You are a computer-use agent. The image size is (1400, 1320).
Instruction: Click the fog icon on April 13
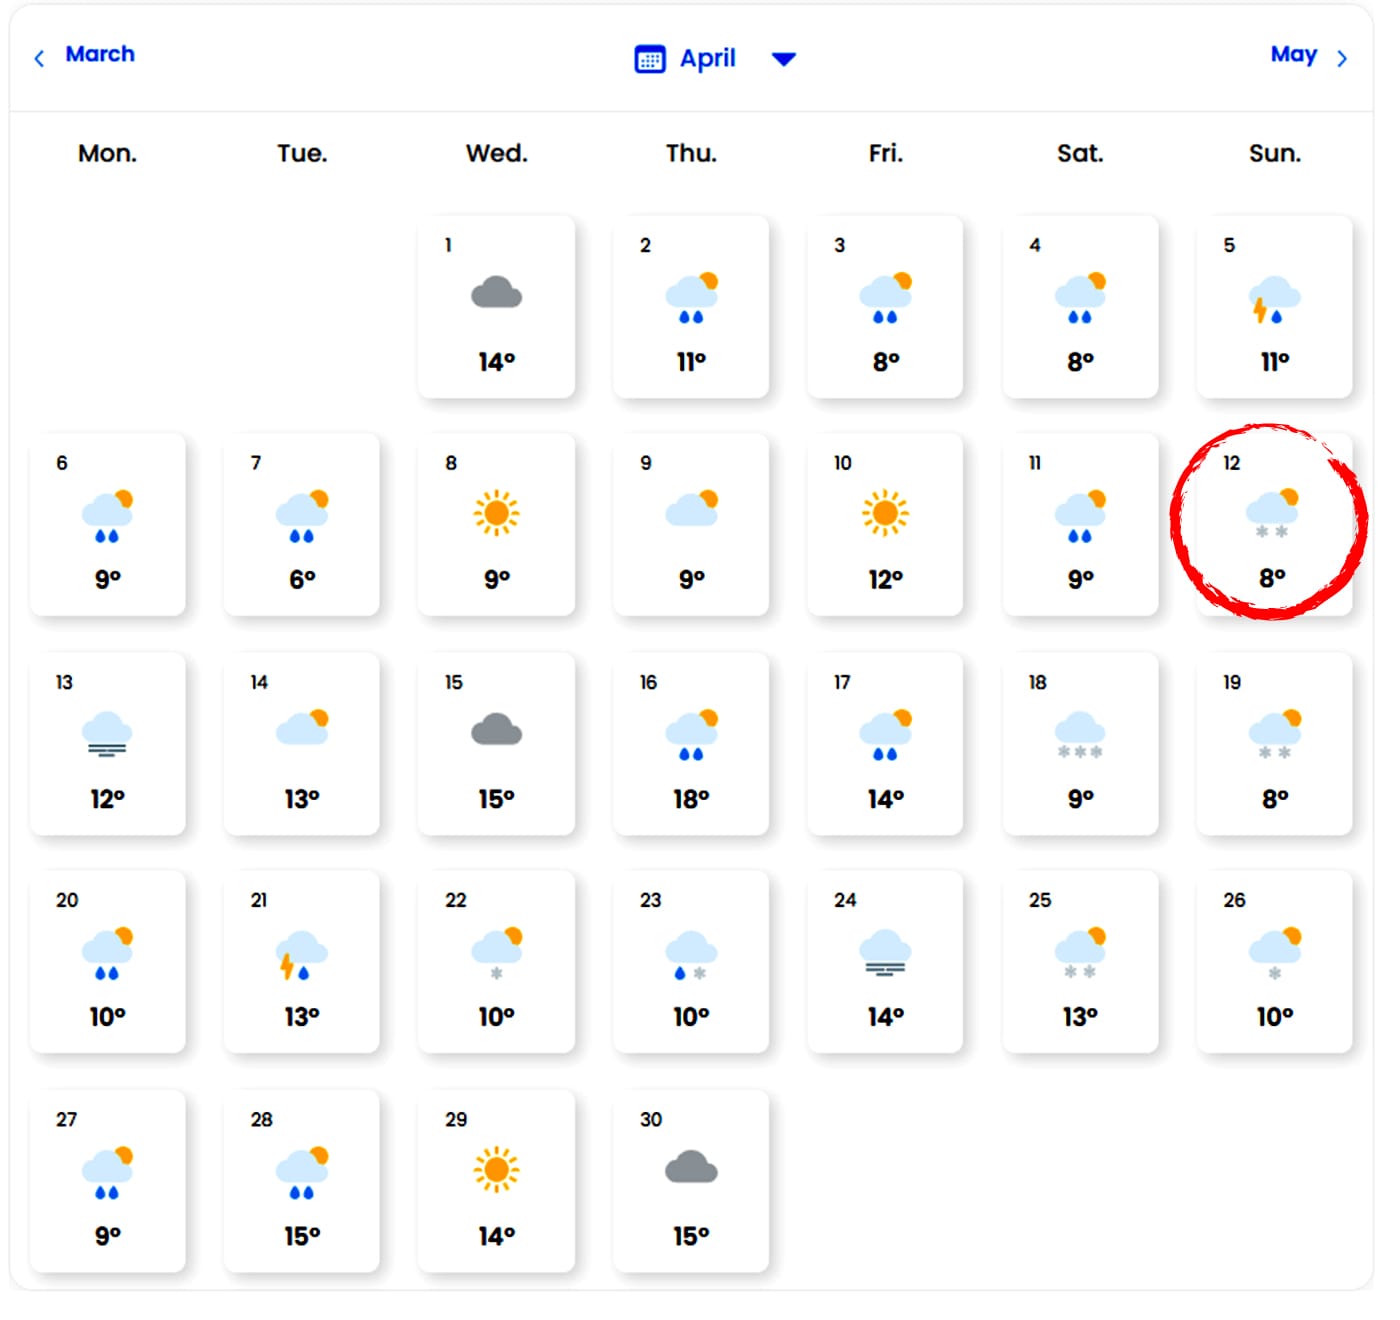tap(107, 734)
